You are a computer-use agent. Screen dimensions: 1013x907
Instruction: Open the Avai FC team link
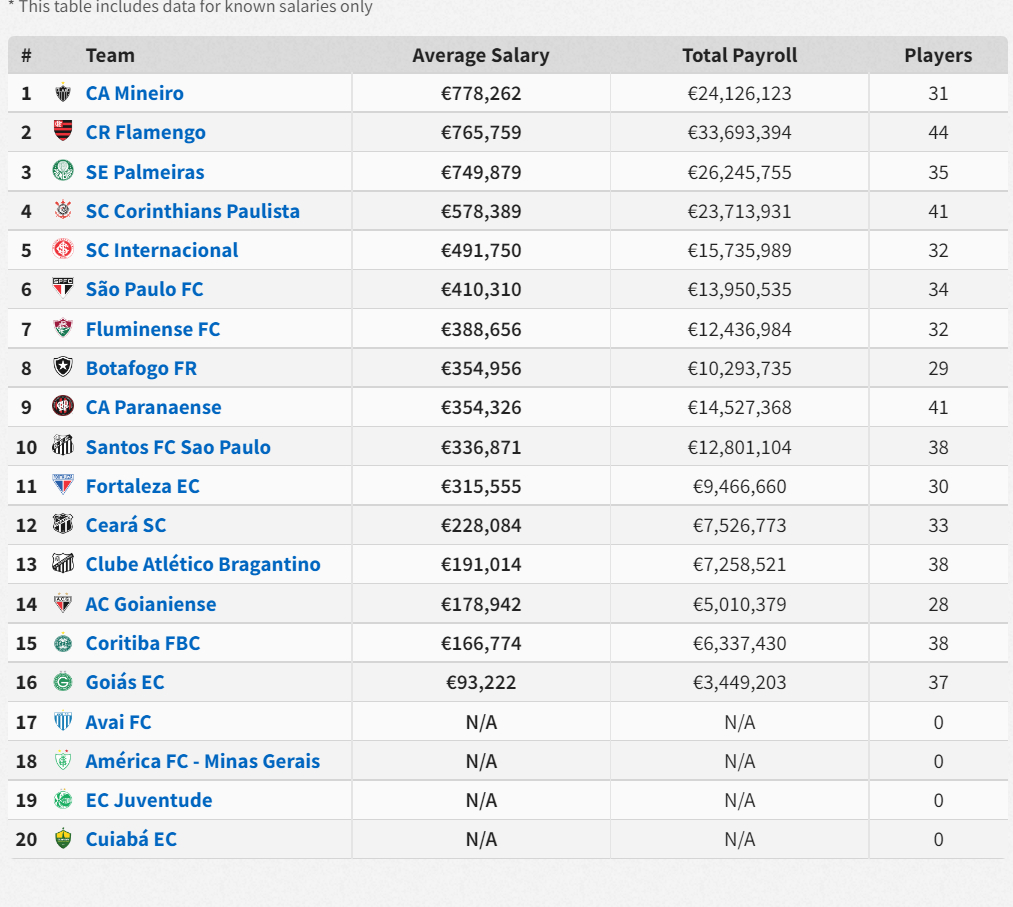118,722
